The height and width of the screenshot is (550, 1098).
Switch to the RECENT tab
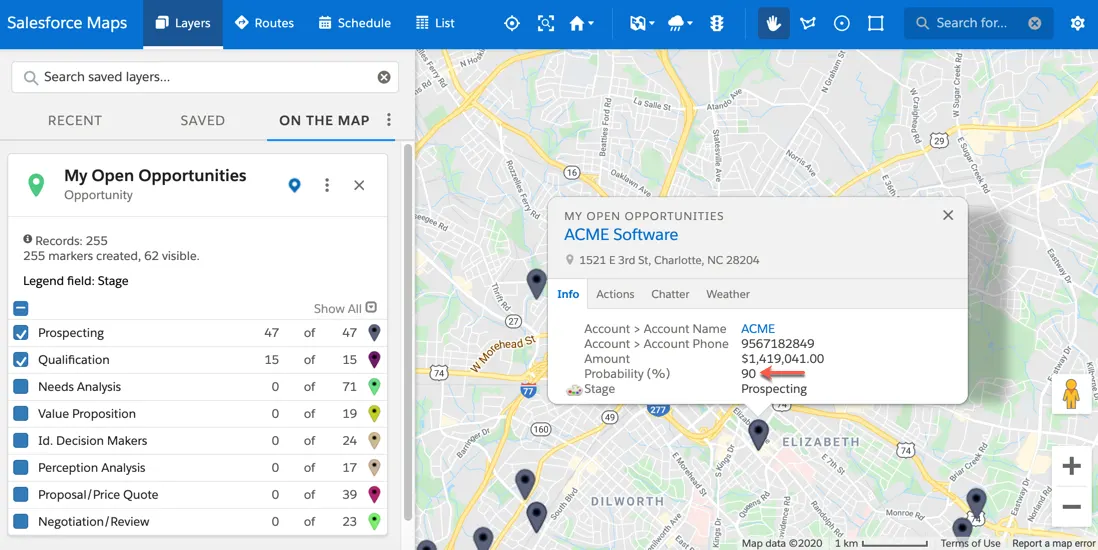pyautogui.click(x=75, y=121)
